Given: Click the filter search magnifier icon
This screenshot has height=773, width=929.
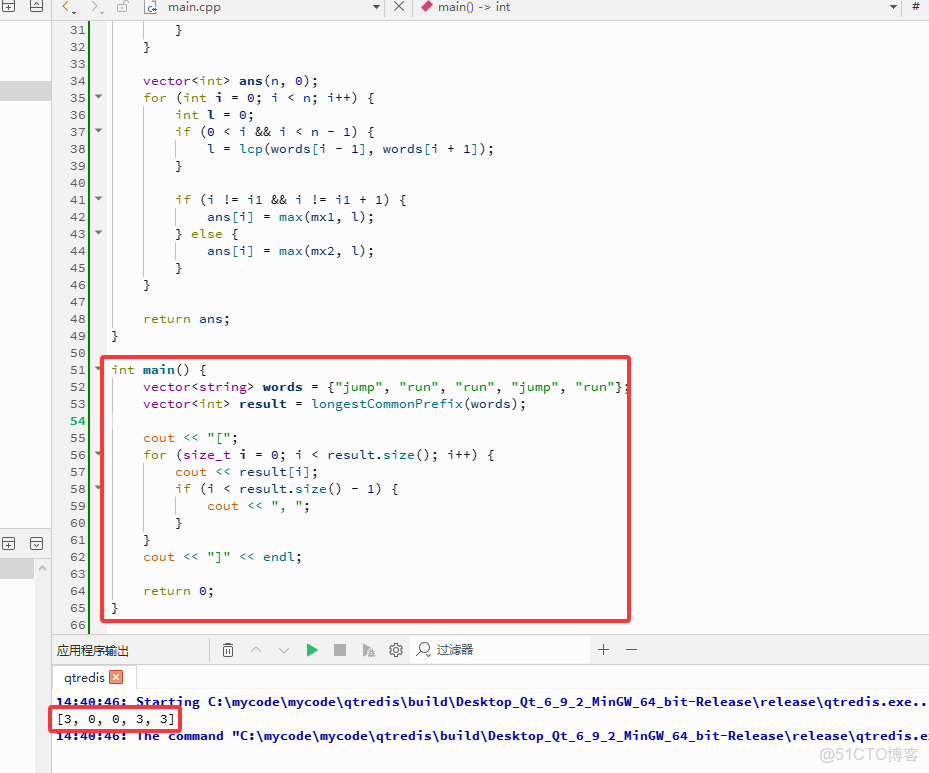Looking at the screenshot, I should pyautogui.click(x=423, y=650).
